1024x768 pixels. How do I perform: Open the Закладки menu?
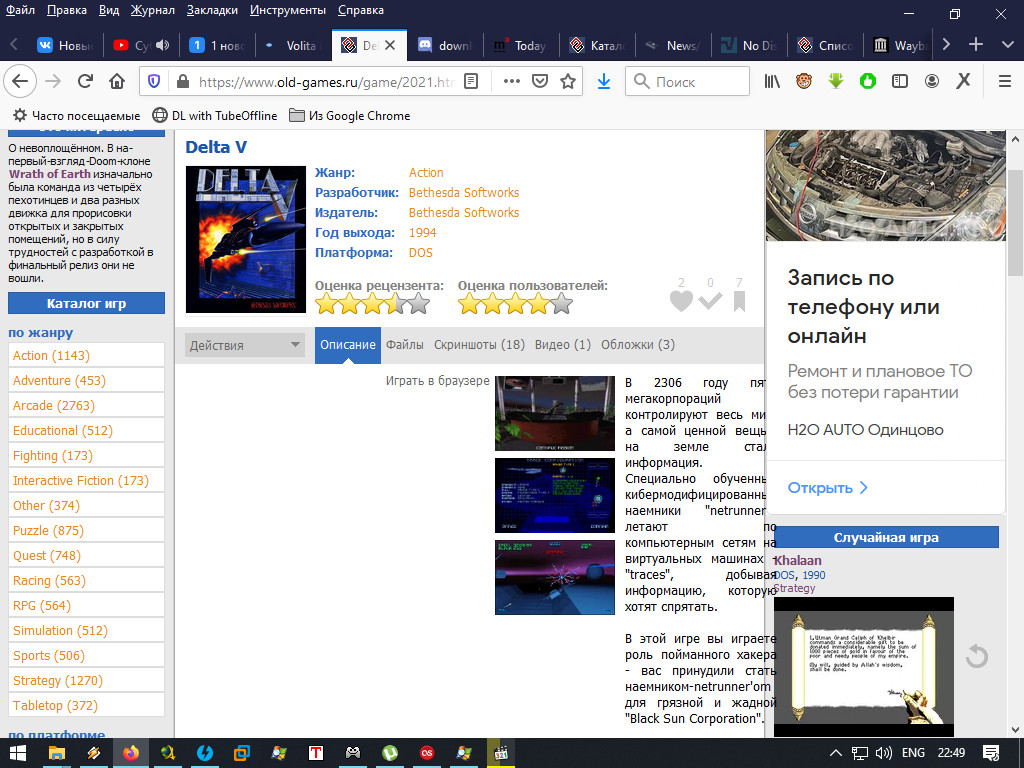click(211, 10)
